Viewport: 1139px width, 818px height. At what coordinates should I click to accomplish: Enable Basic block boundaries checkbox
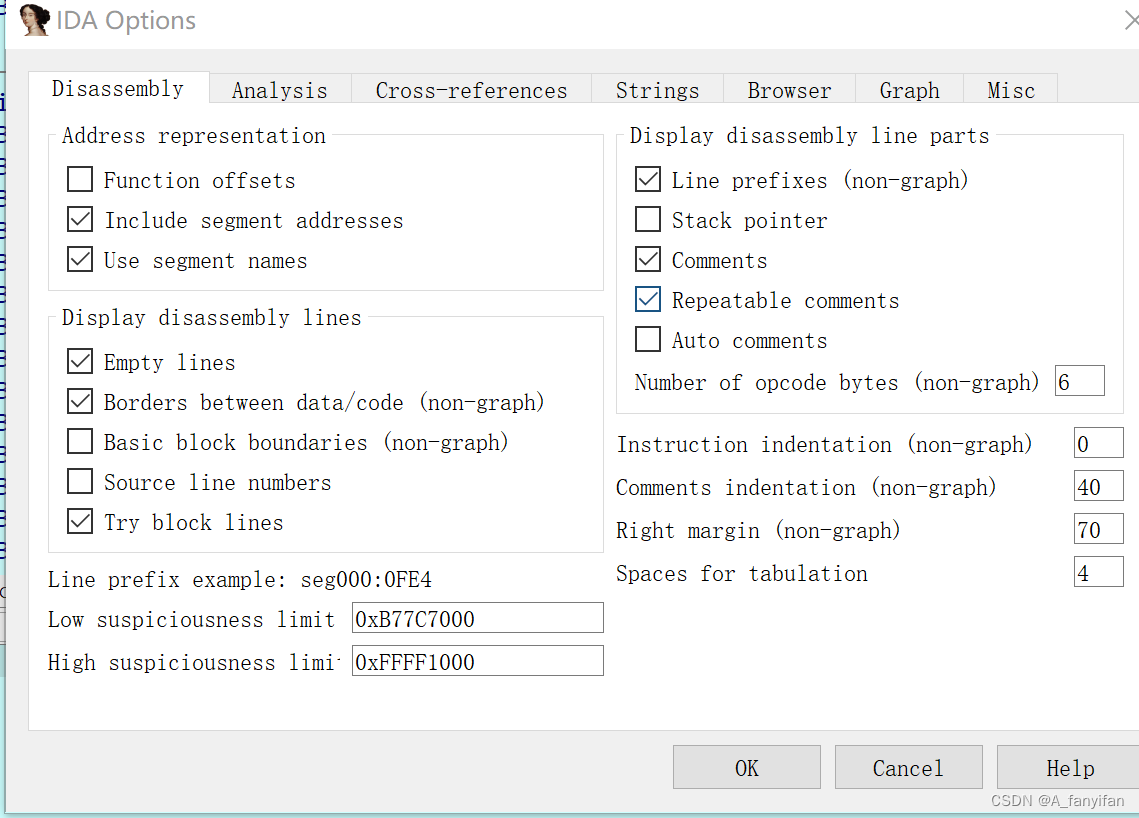(x=80, y=441)
